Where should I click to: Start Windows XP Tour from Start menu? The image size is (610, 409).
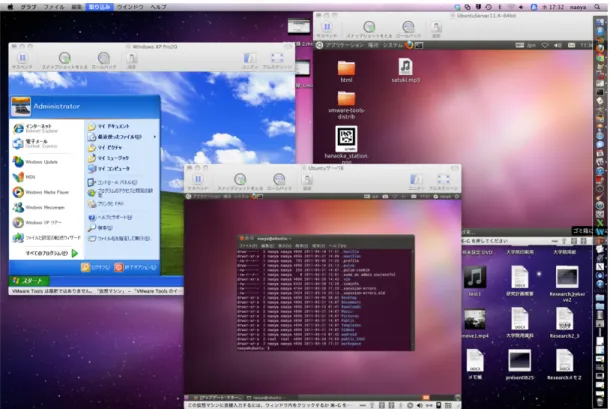(x=37, y=223)
